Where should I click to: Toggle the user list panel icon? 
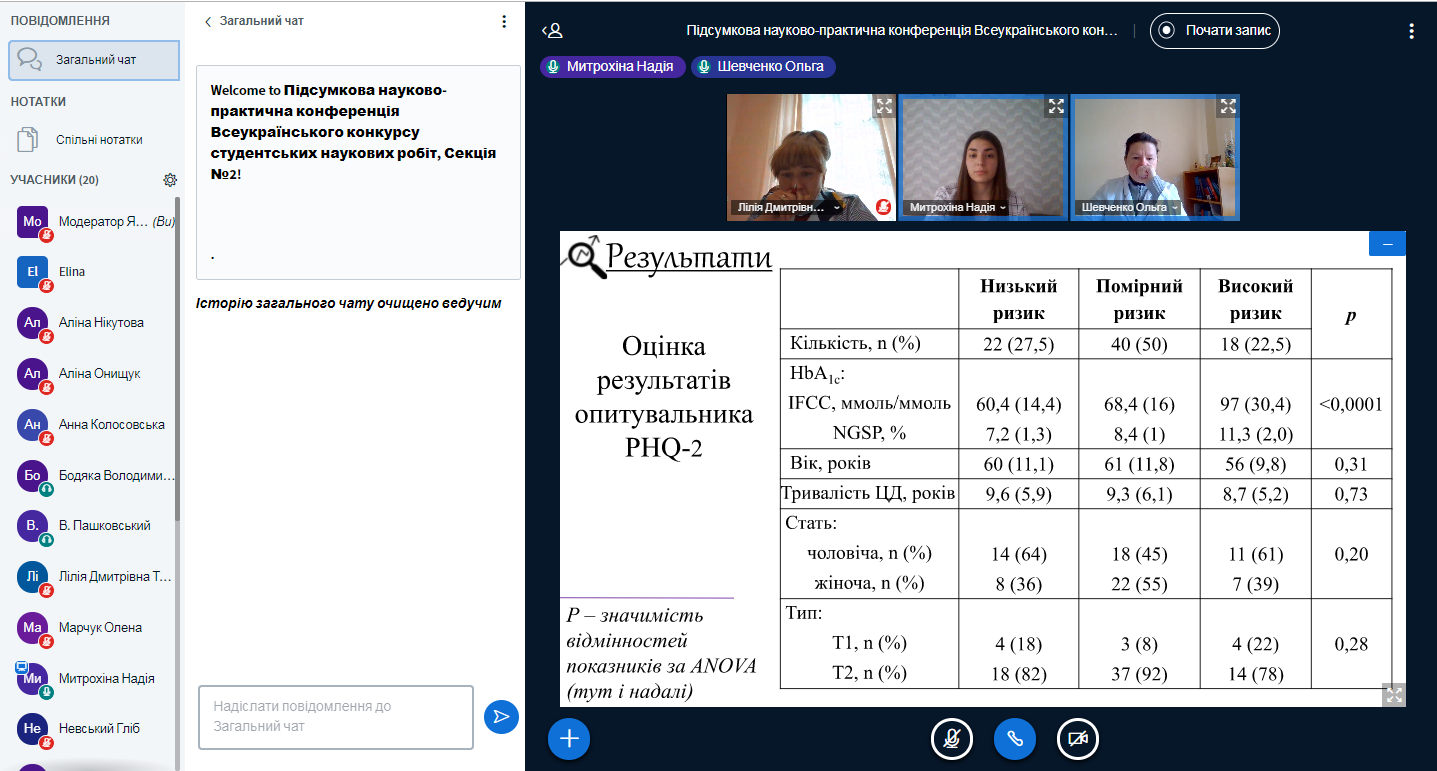tap(552, 30)
